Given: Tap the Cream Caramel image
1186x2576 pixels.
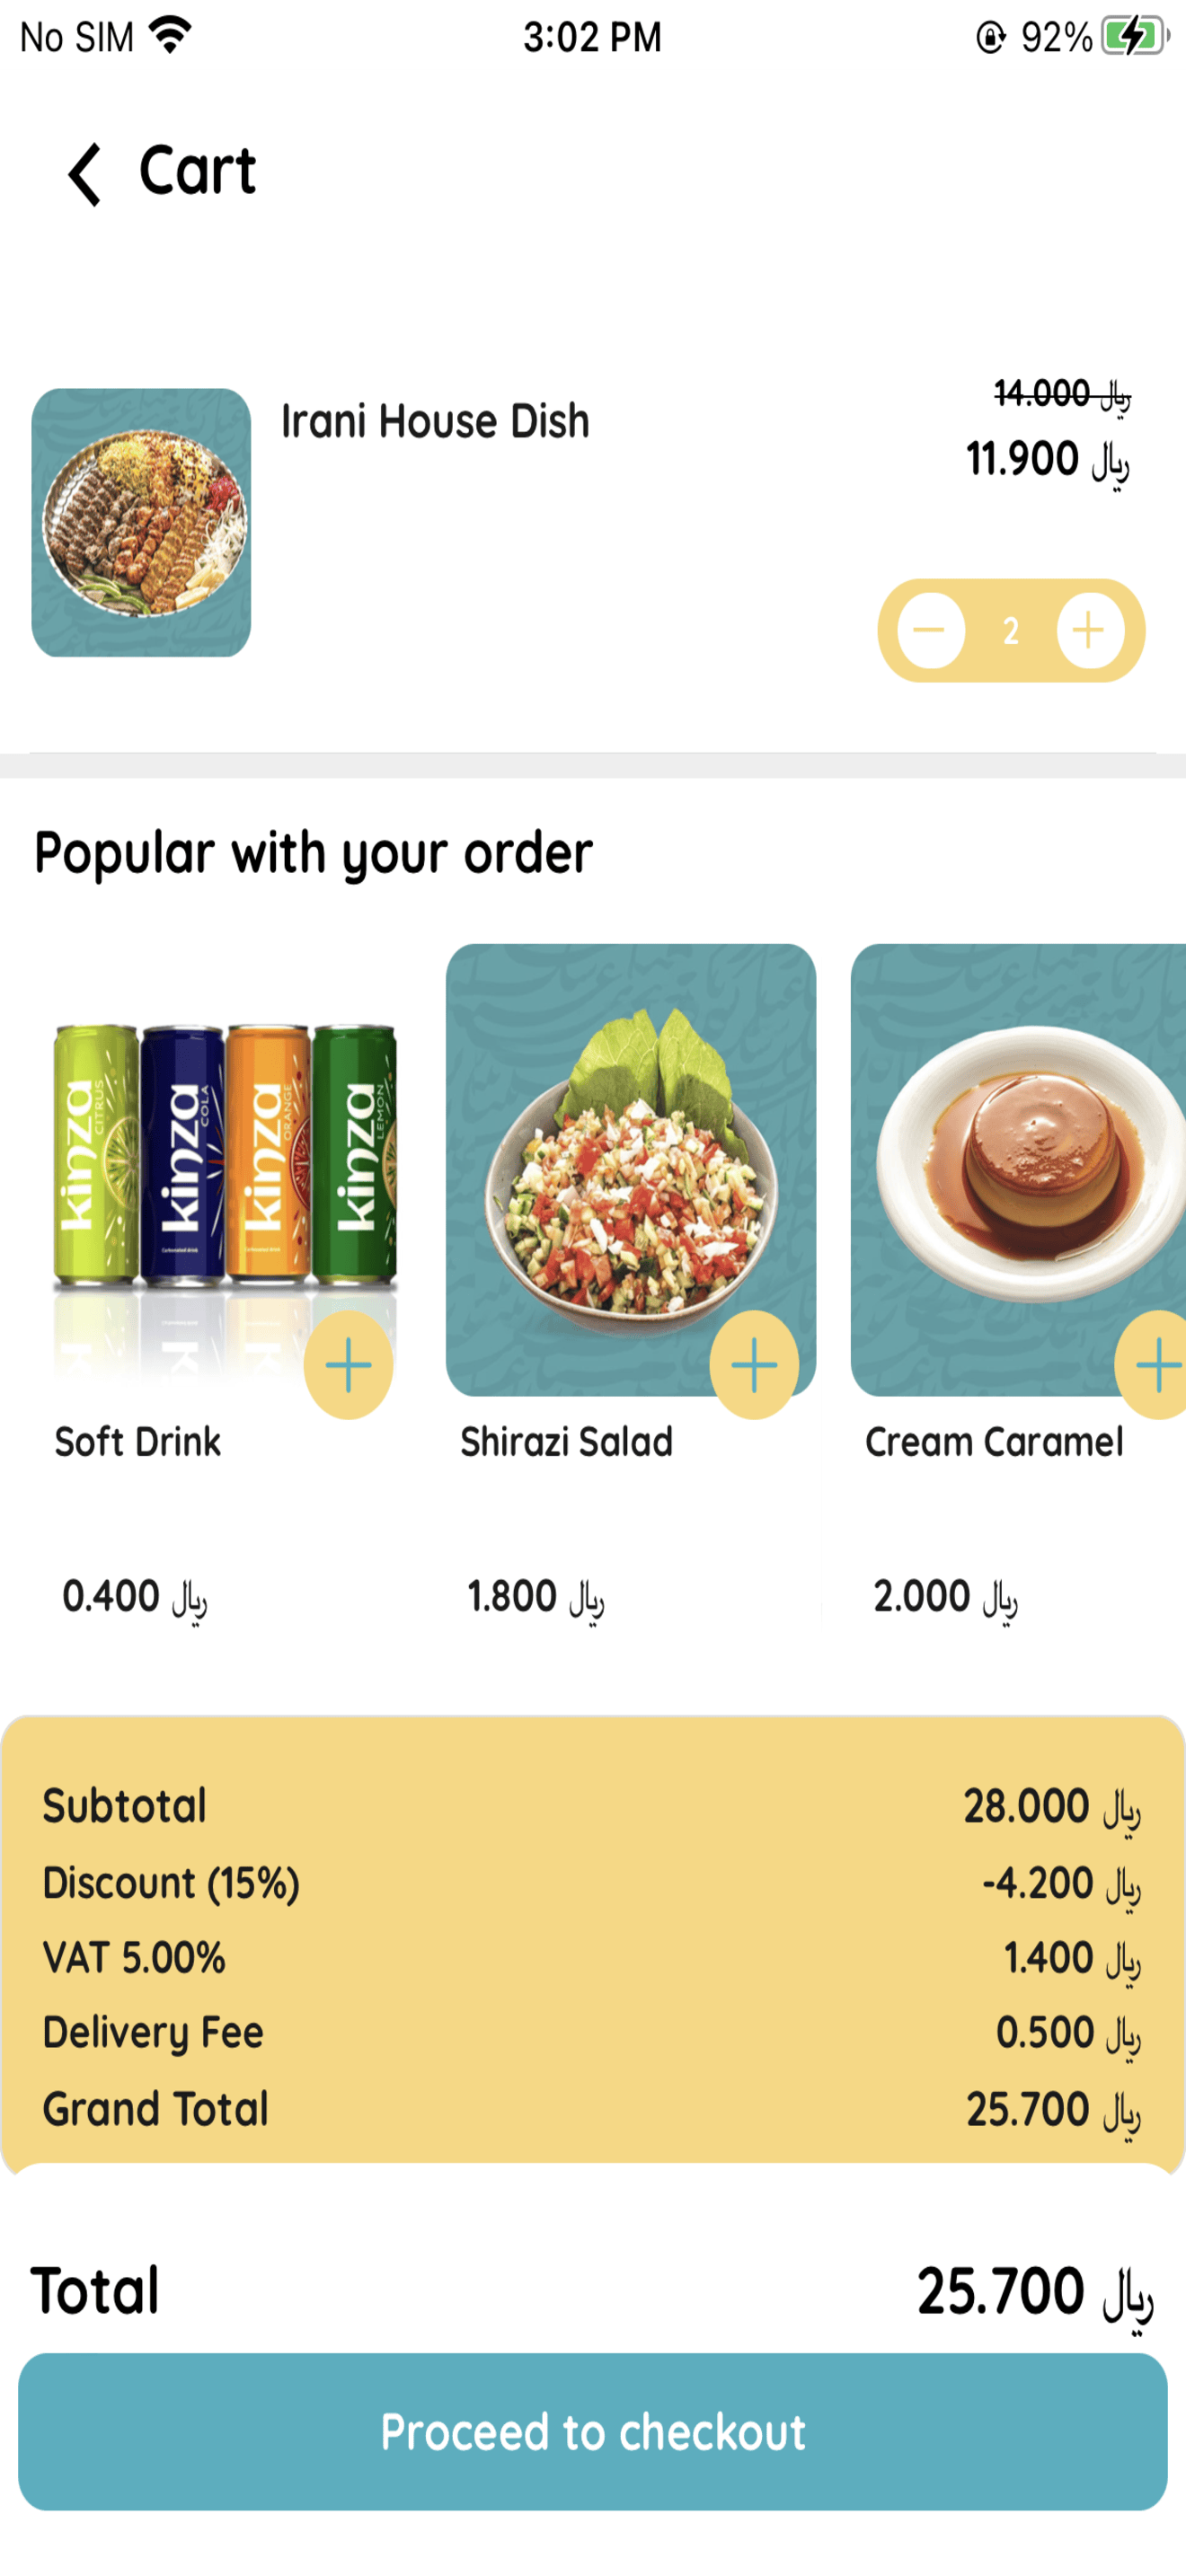Looking at the screenshot, I should (1018, 1170).
